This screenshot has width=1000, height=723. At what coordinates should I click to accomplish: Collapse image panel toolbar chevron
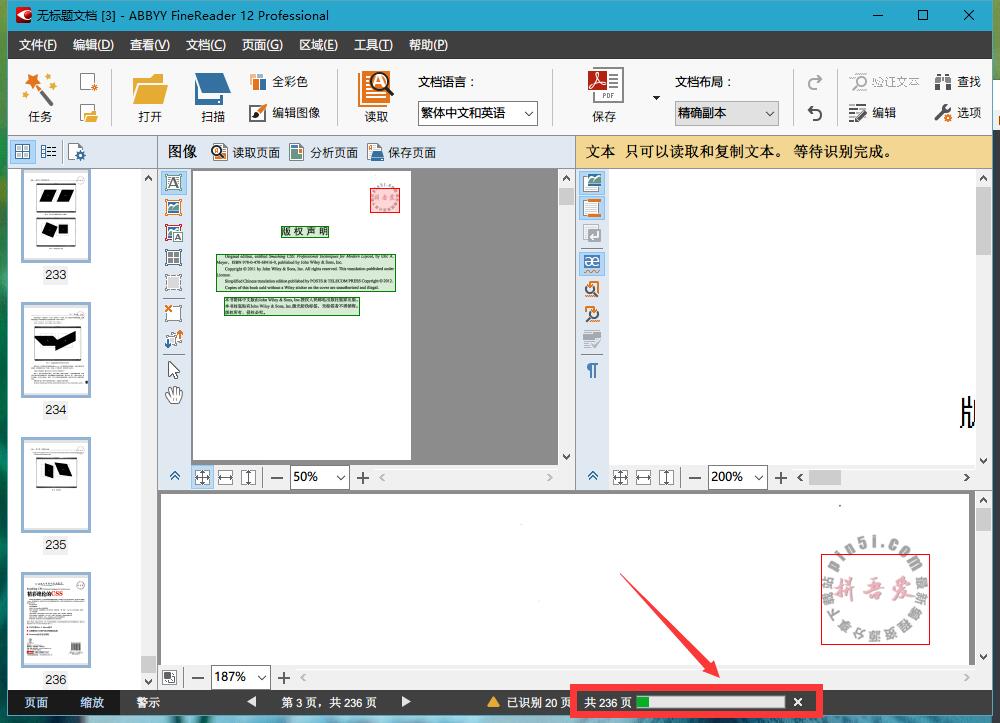175,476
